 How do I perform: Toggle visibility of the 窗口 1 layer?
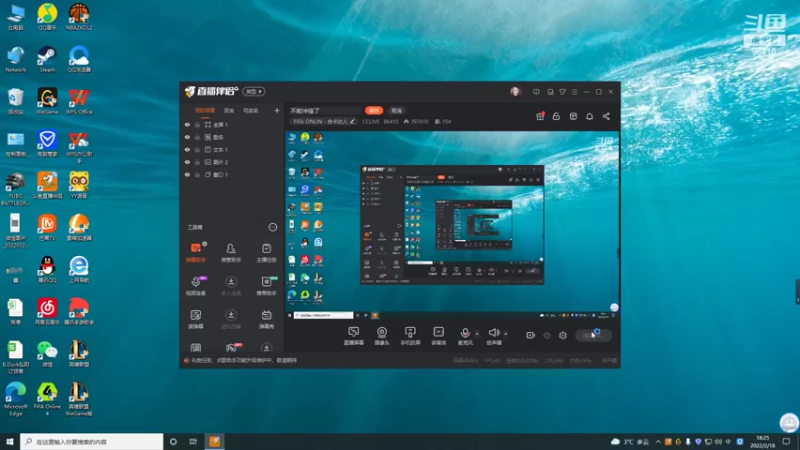click(x=187, y=174)
